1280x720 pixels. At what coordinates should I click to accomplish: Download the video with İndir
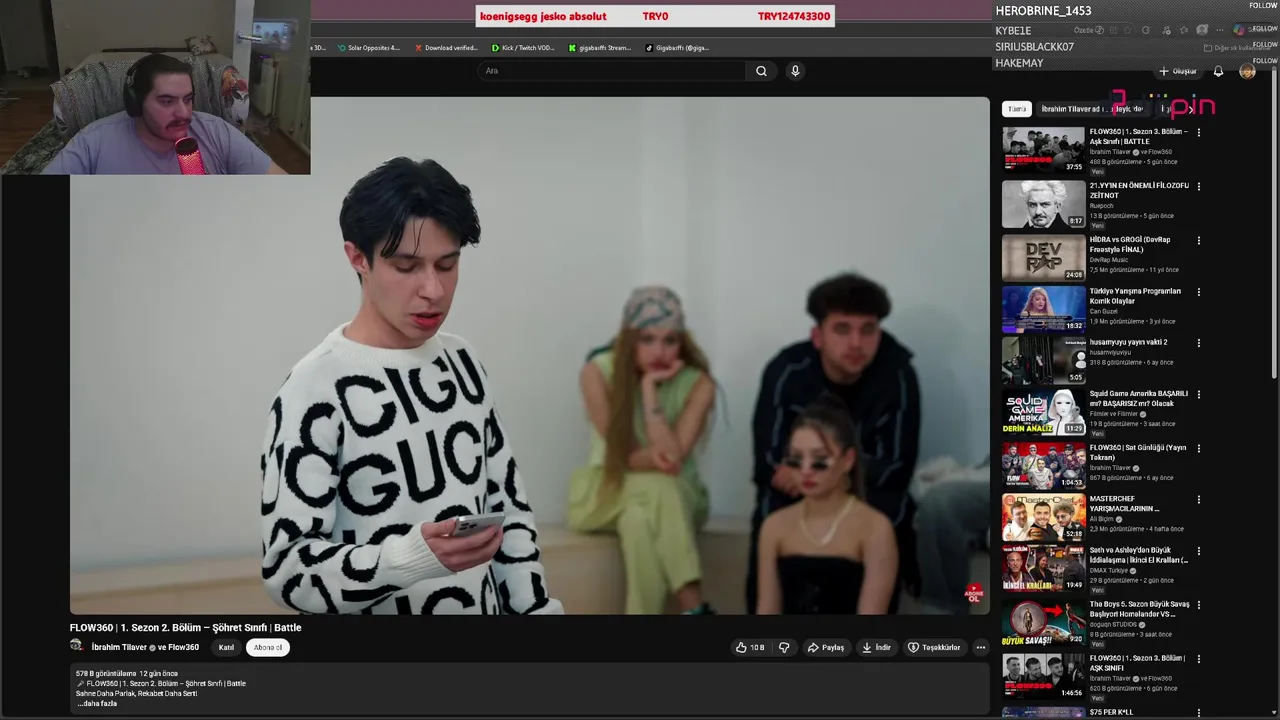point(876,647)
